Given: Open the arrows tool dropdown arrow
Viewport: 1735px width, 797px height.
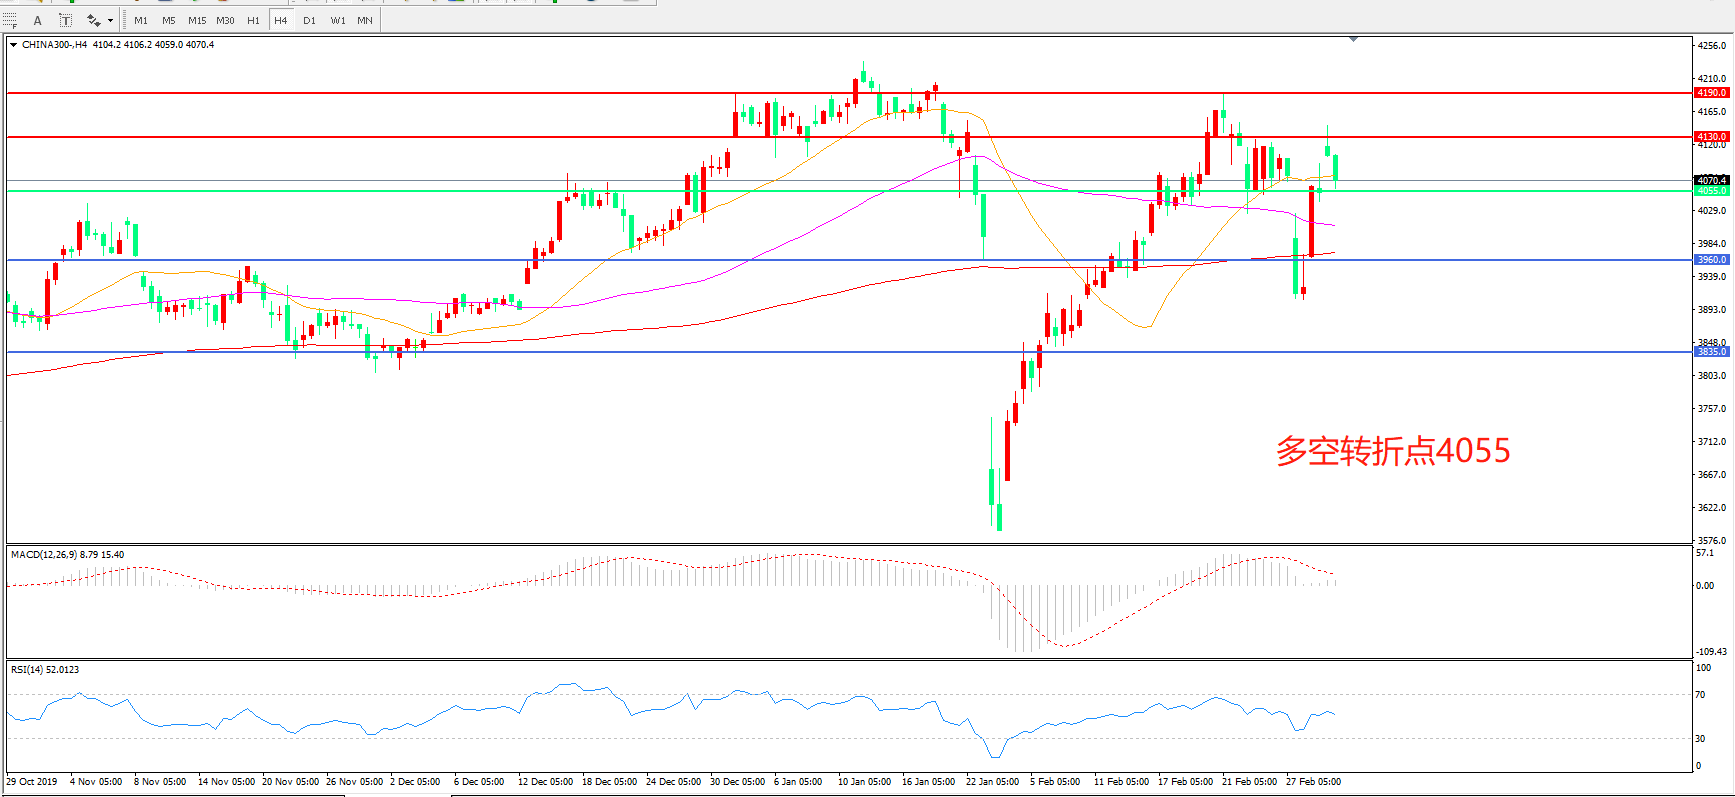Looking at the screenshot, I should pos(110,20).
